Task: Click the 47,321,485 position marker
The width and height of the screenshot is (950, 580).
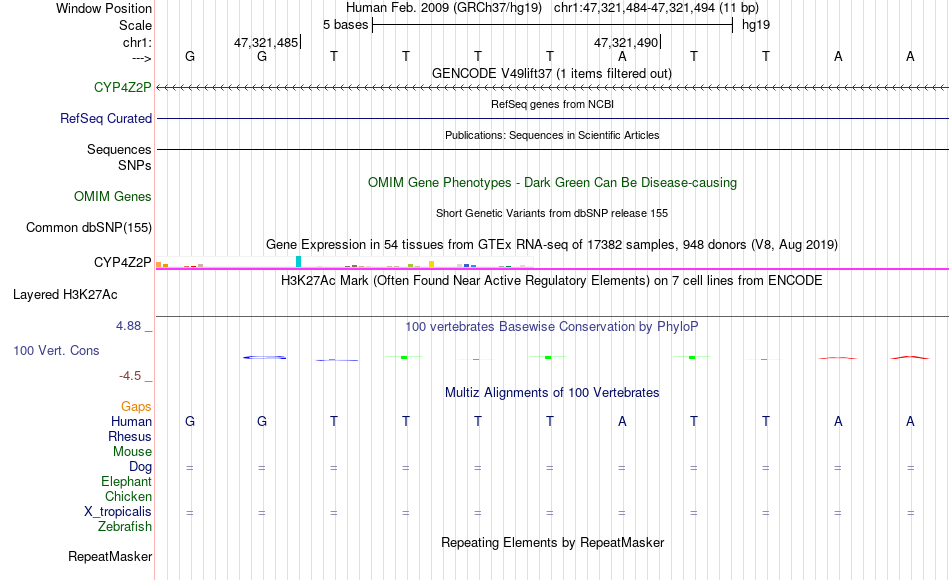Action: point(266,42)
